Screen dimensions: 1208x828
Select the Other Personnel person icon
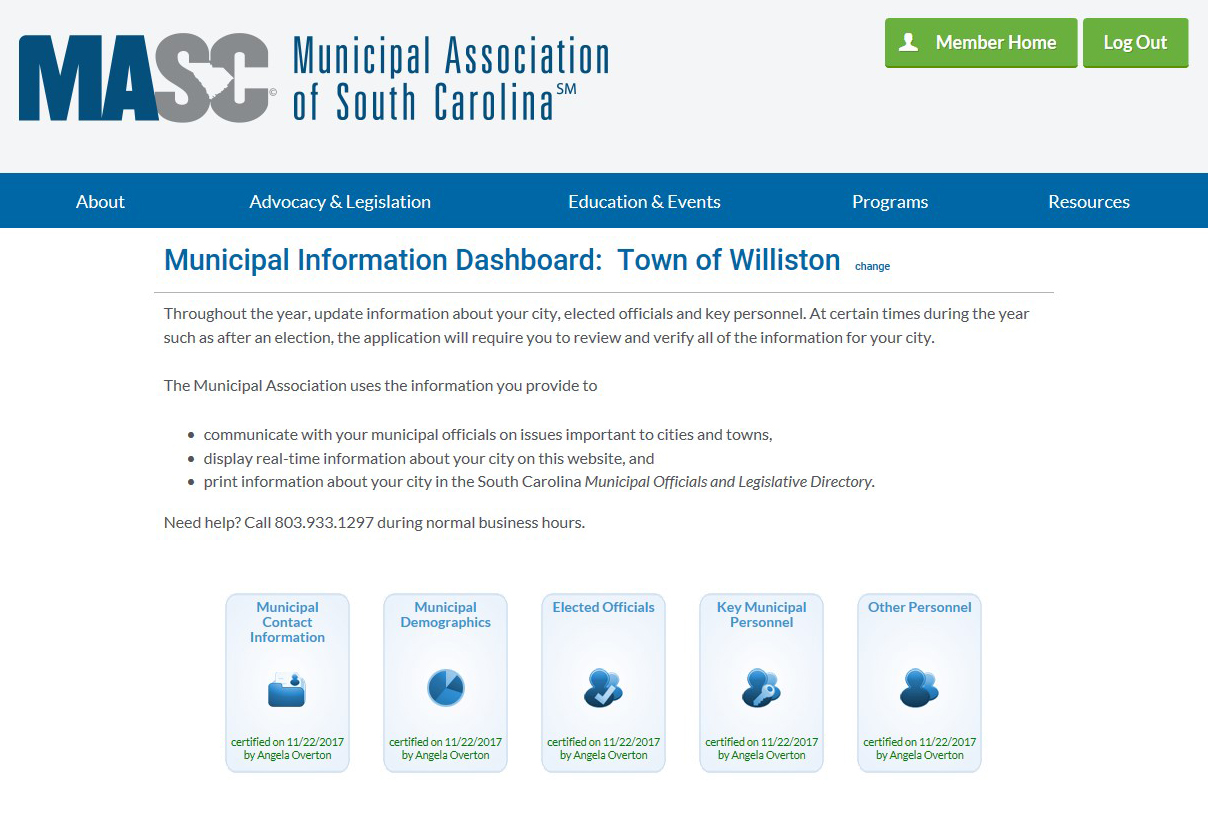point(919,688)
